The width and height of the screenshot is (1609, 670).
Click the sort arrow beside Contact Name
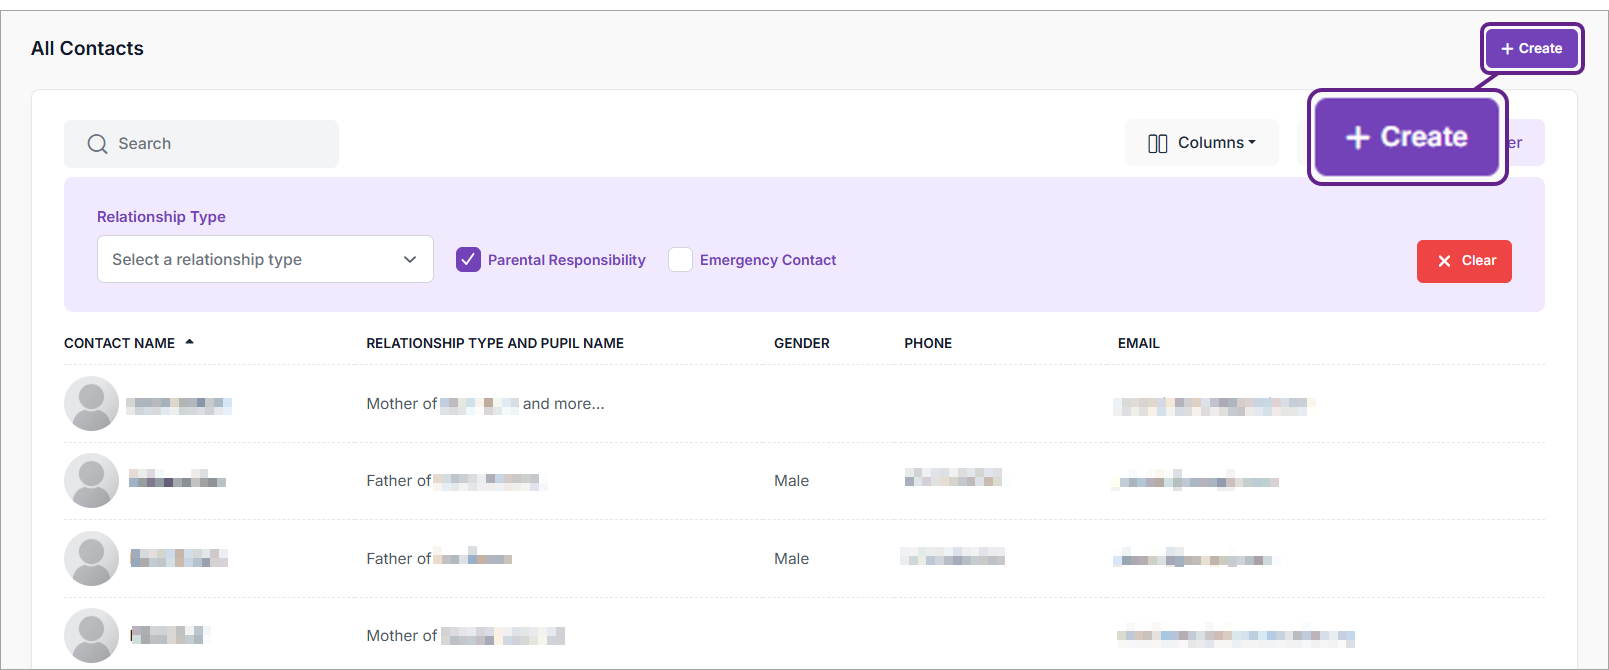(189, 343)
